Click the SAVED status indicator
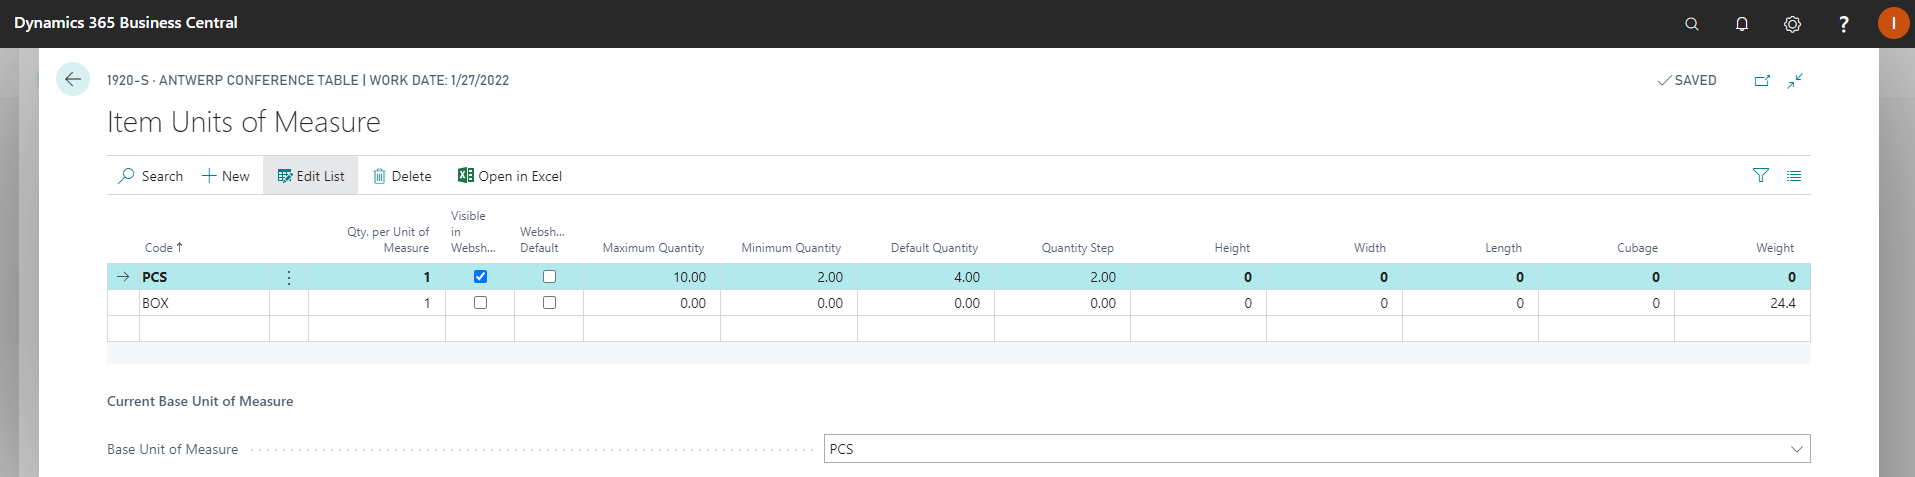The width and height of the screenshot is (1915, 477). click(x=1687, y=80)
